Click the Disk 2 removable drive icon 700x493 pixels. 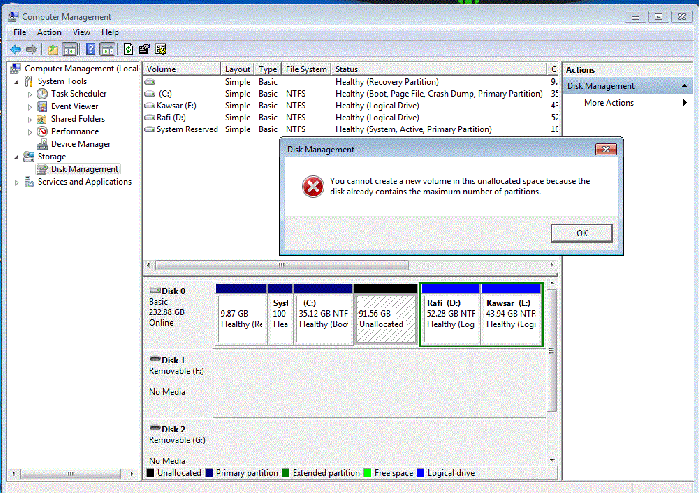[155, 428]
